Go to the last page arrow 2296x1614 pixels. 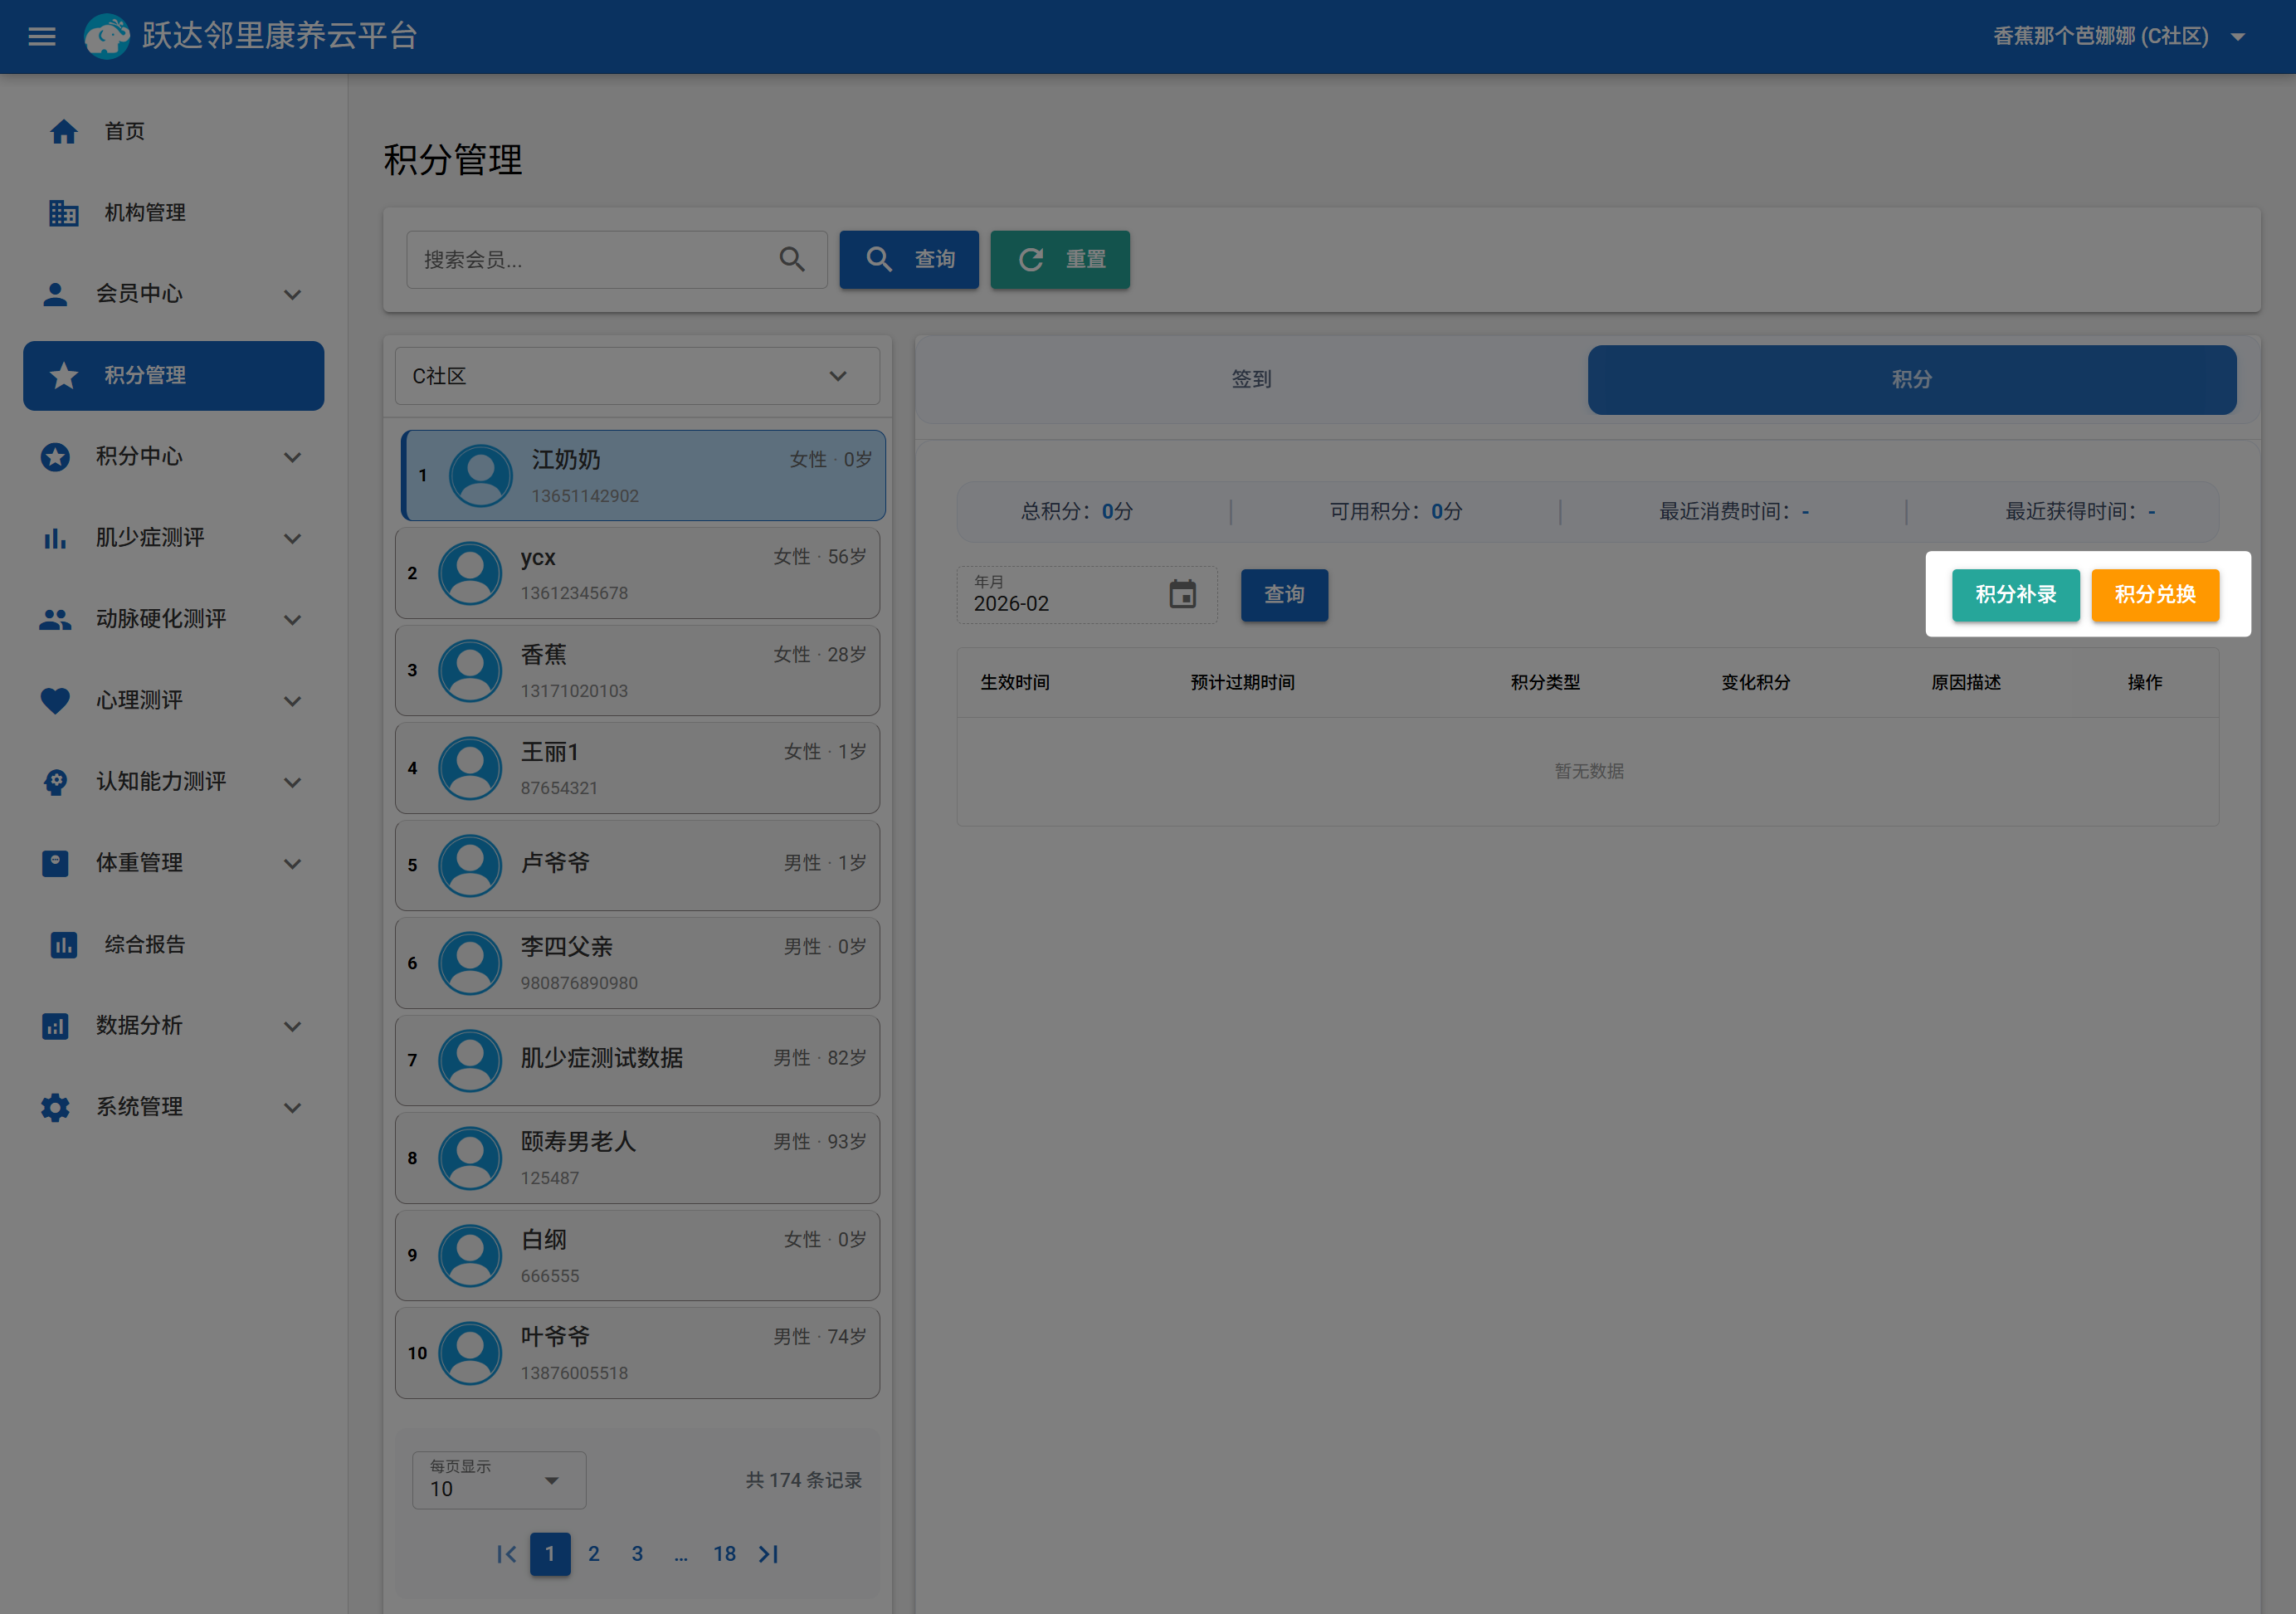pos(768,1554)
